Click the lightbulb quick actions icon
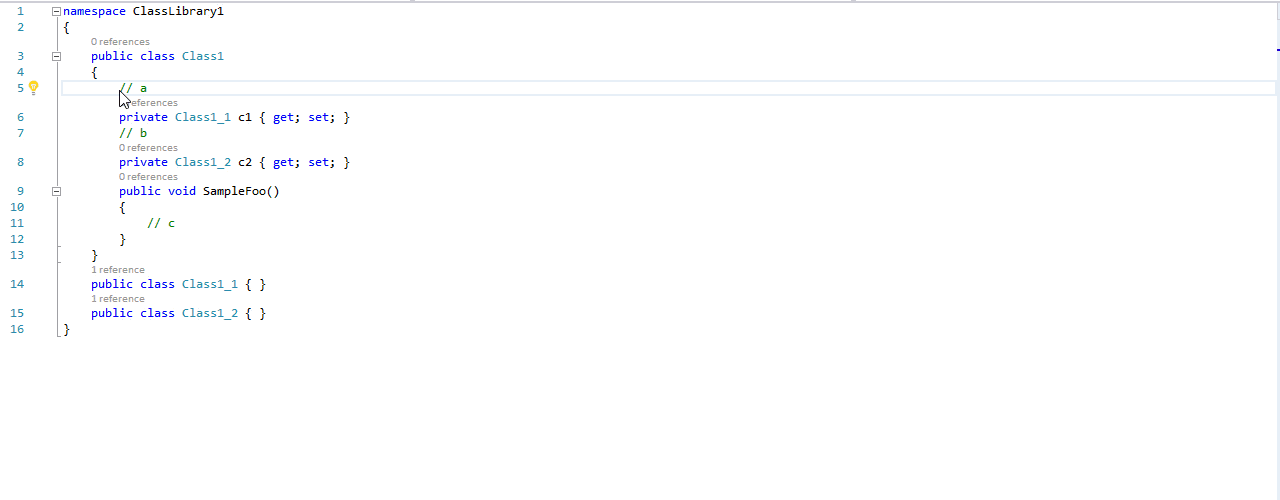Screen dimensions: 1280x500 tap(33, 88)
